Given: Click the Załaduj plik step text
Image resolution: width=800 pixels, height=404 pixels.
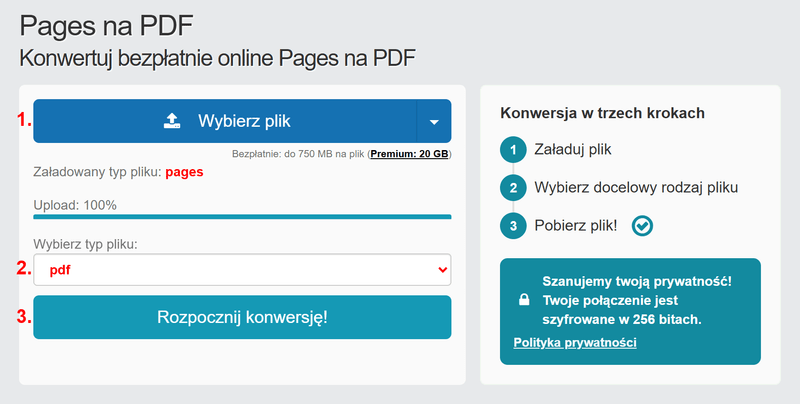Looking at the screenshot, I should [572, 149].
